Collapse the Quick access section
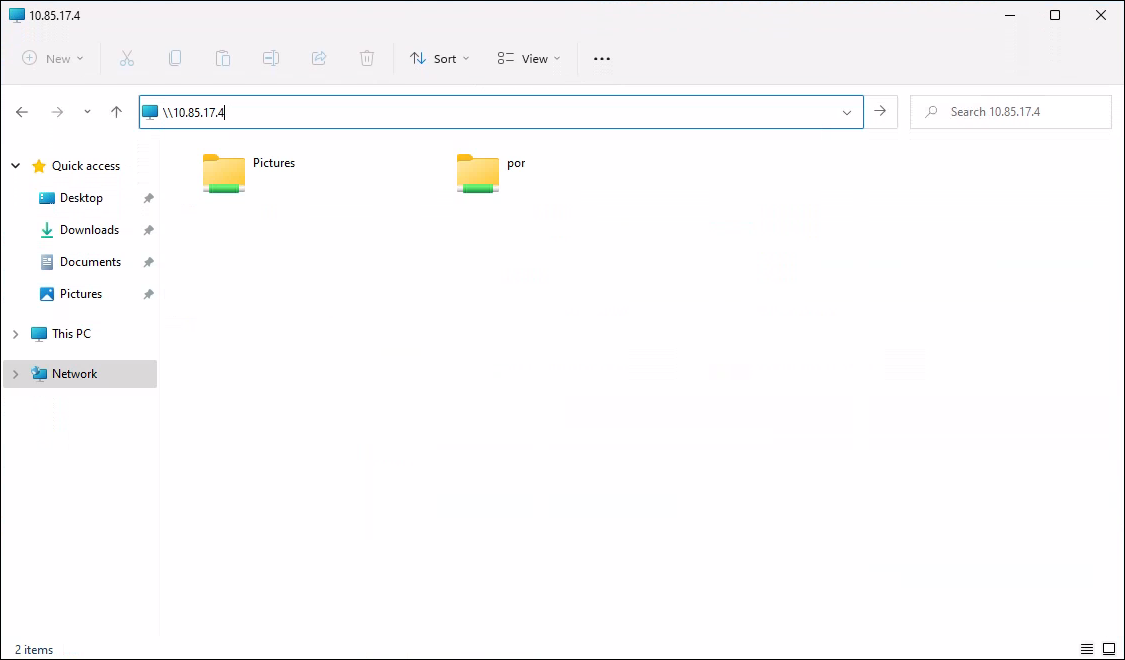This screenshot has width=1125, height=660. pos(15,166)
